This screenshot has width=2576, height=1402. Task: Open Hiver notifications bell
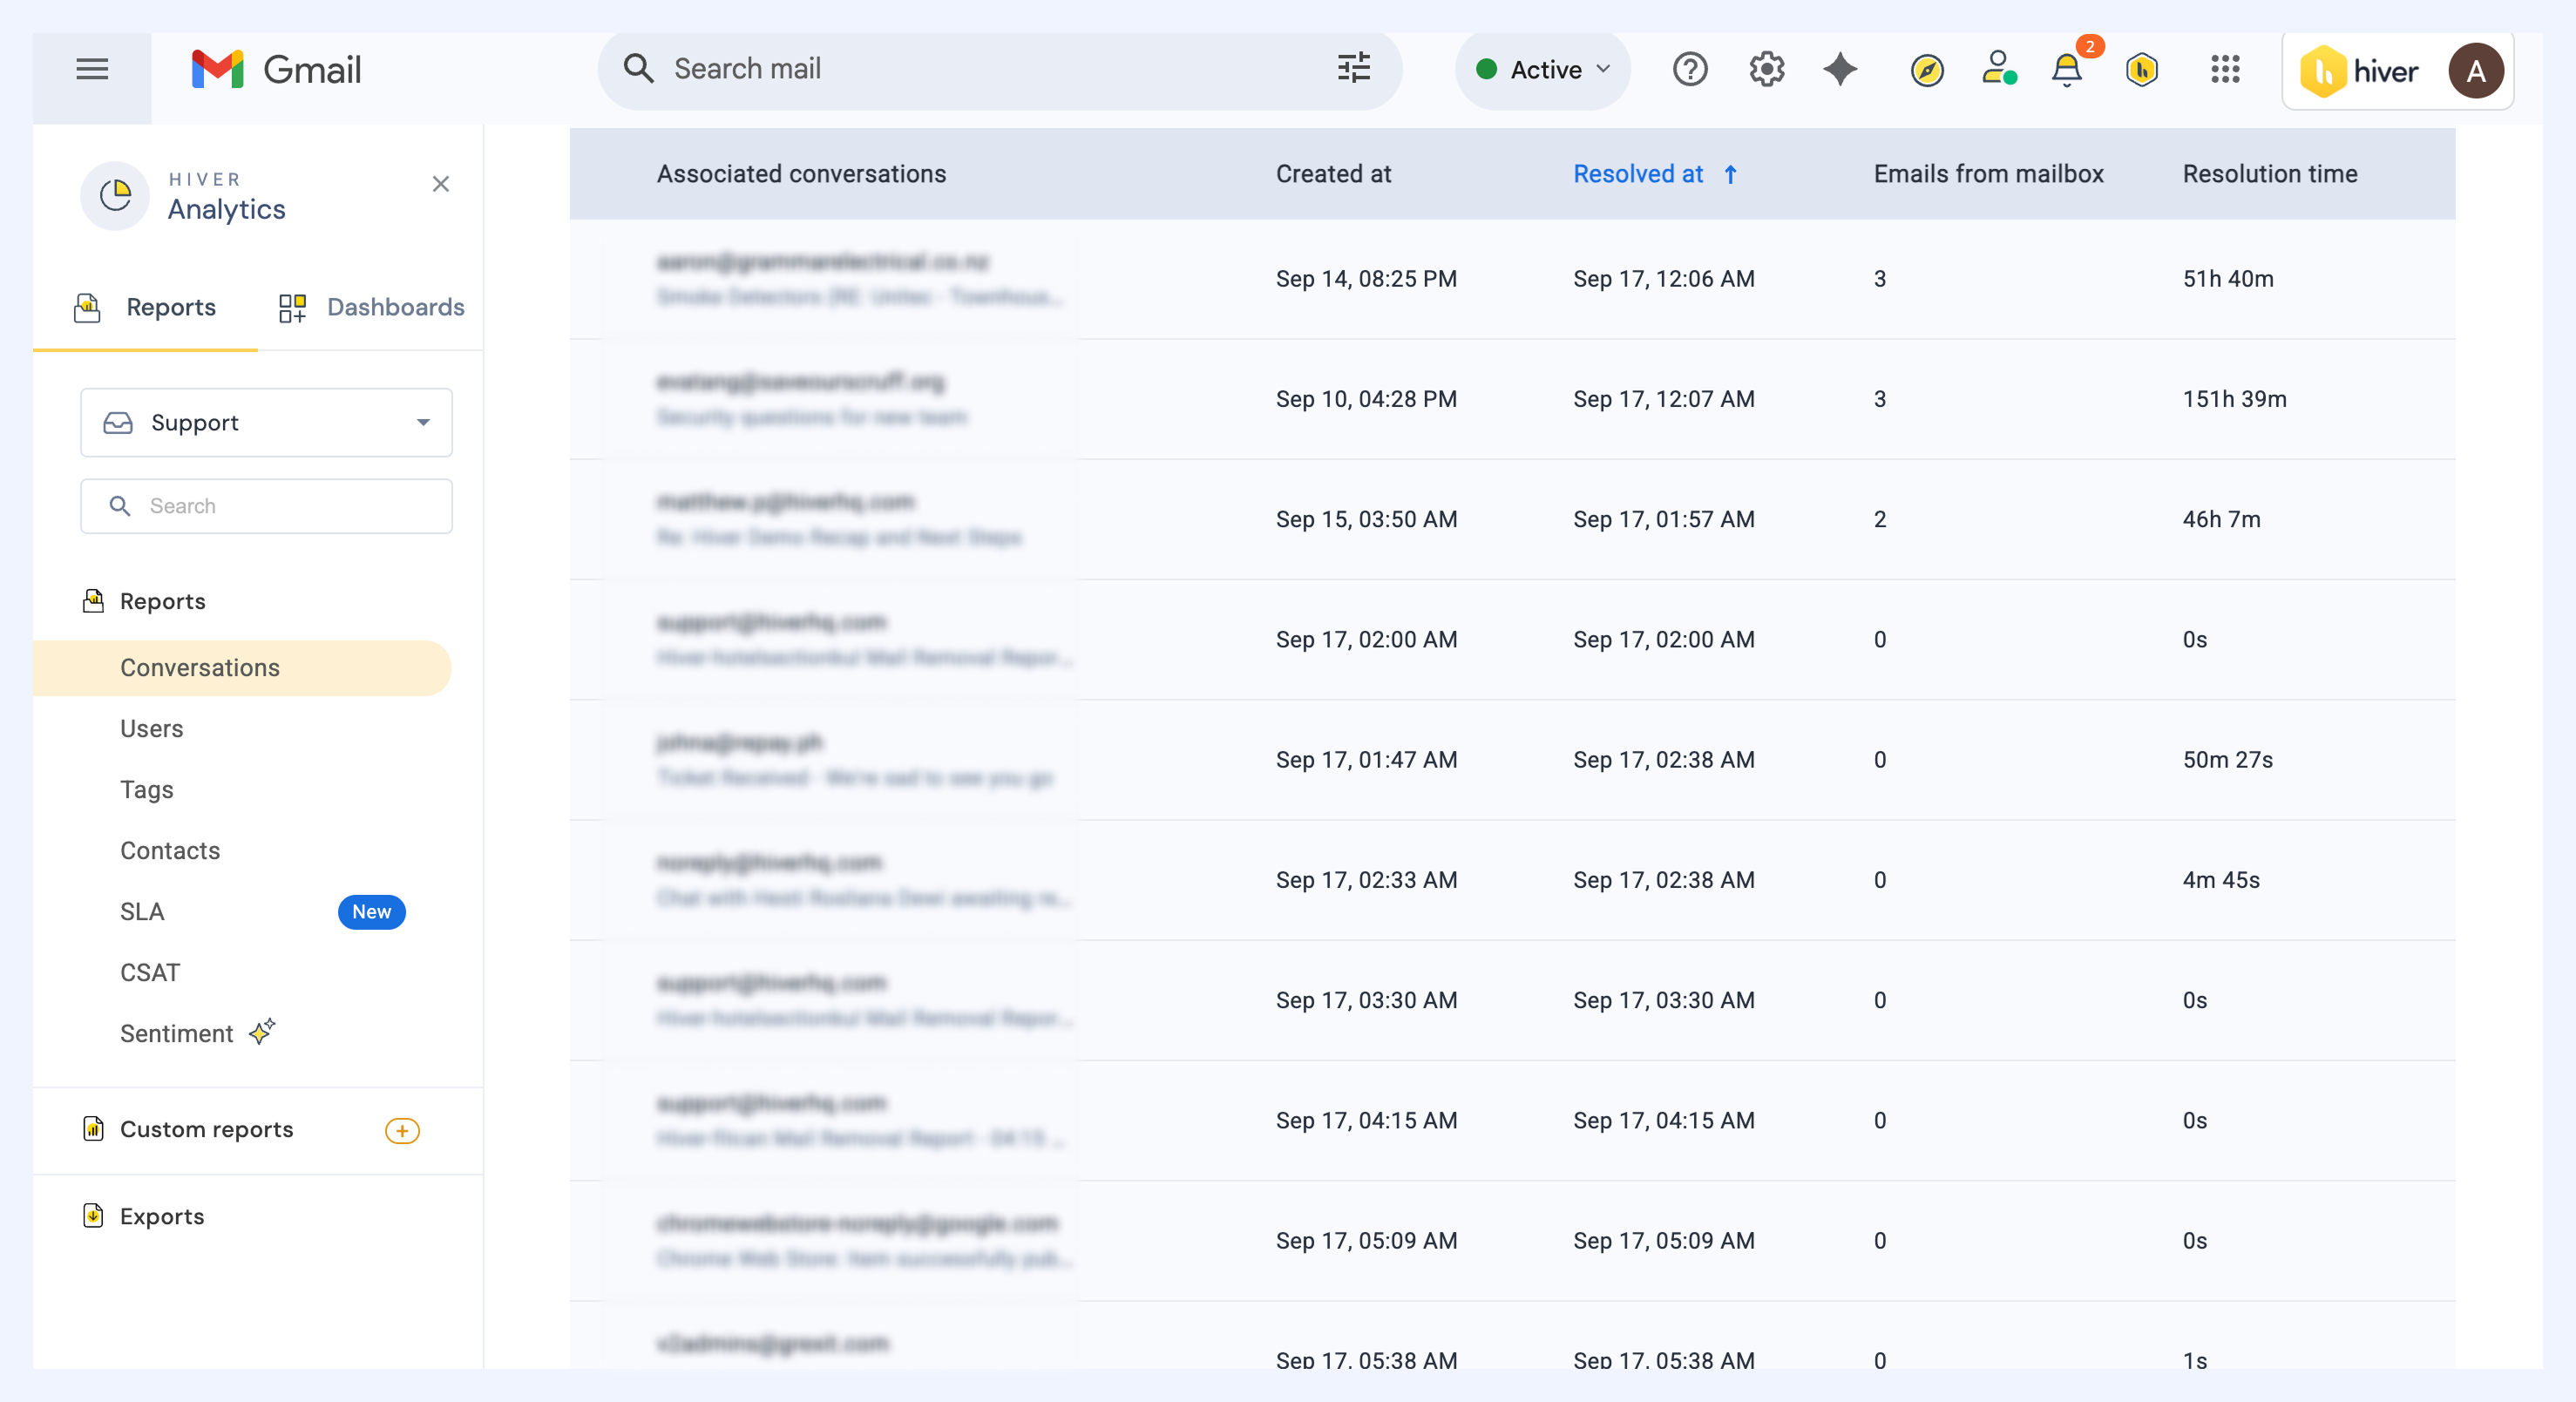click(2067, 69)
